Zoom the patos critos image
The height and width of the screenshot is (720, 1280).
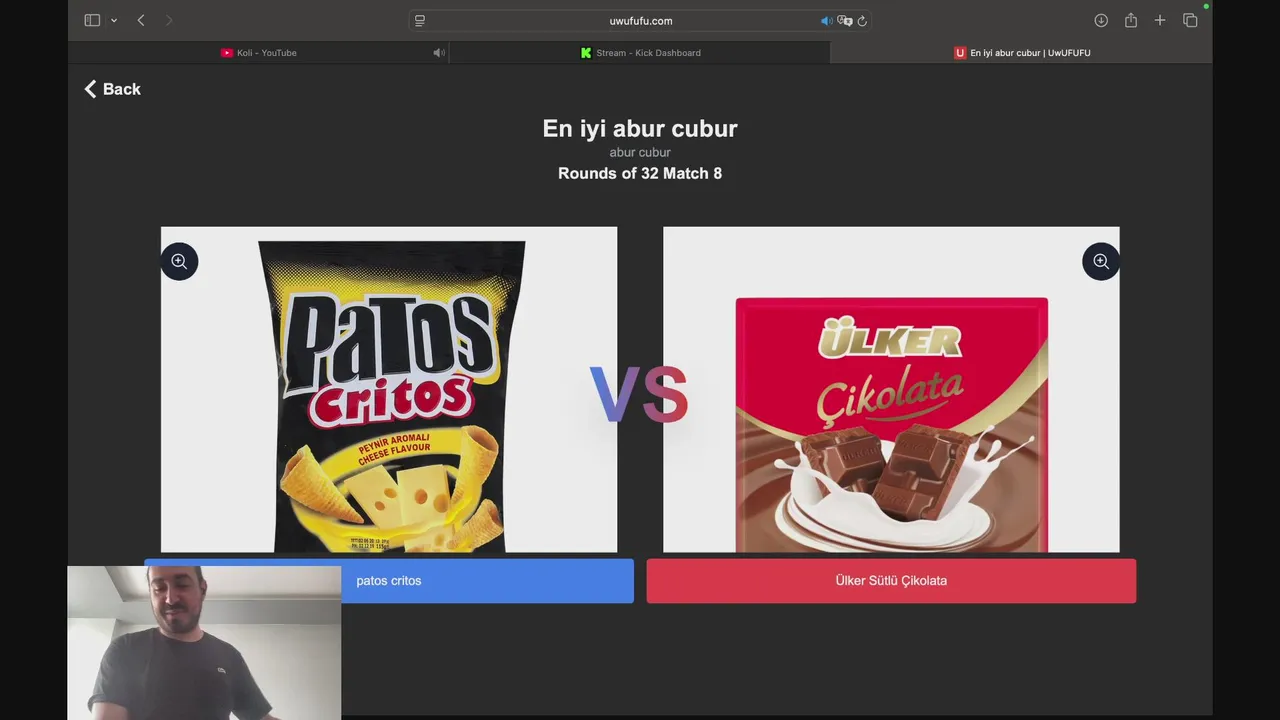(179, 261)
